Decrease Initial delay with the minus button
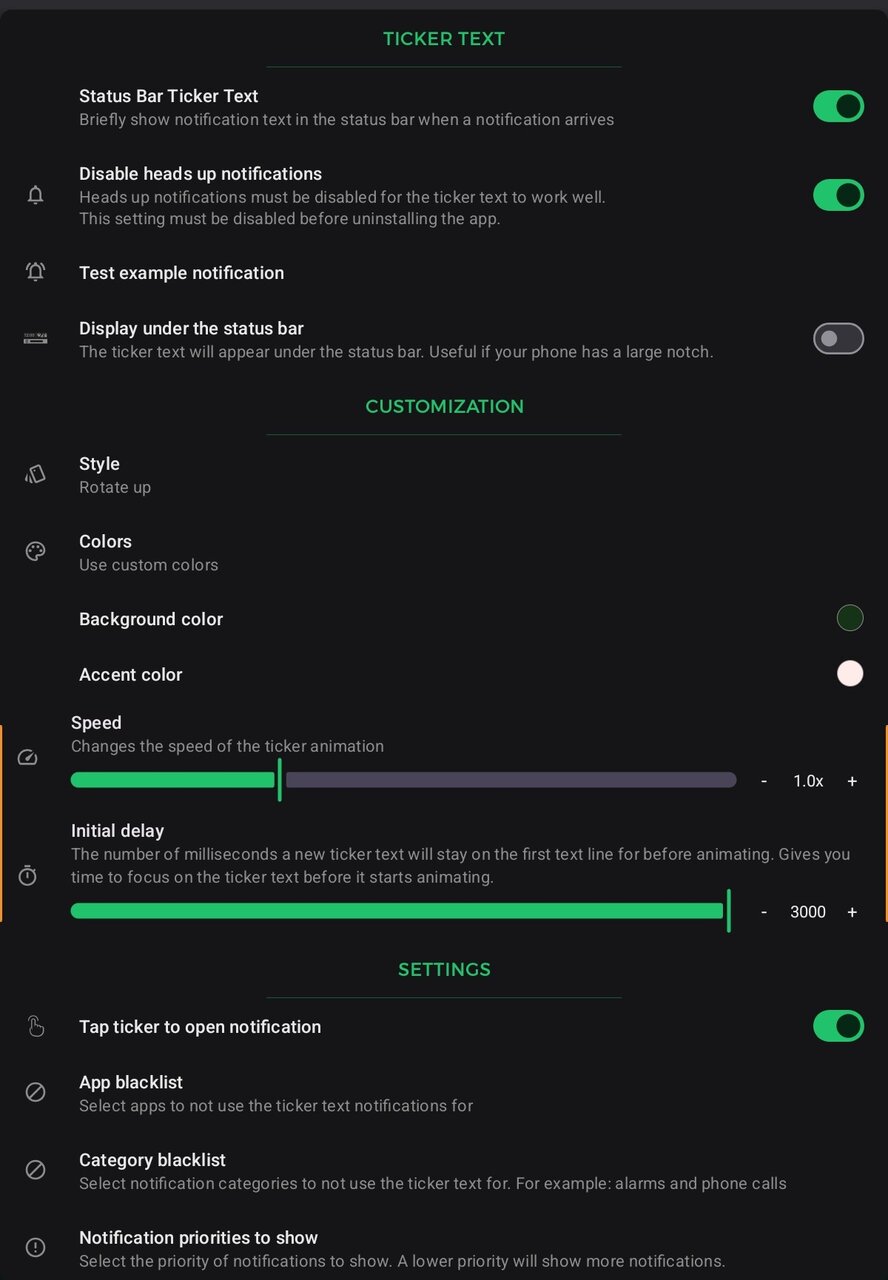The height and width of the screenshot is (1280, 888). 764,912
